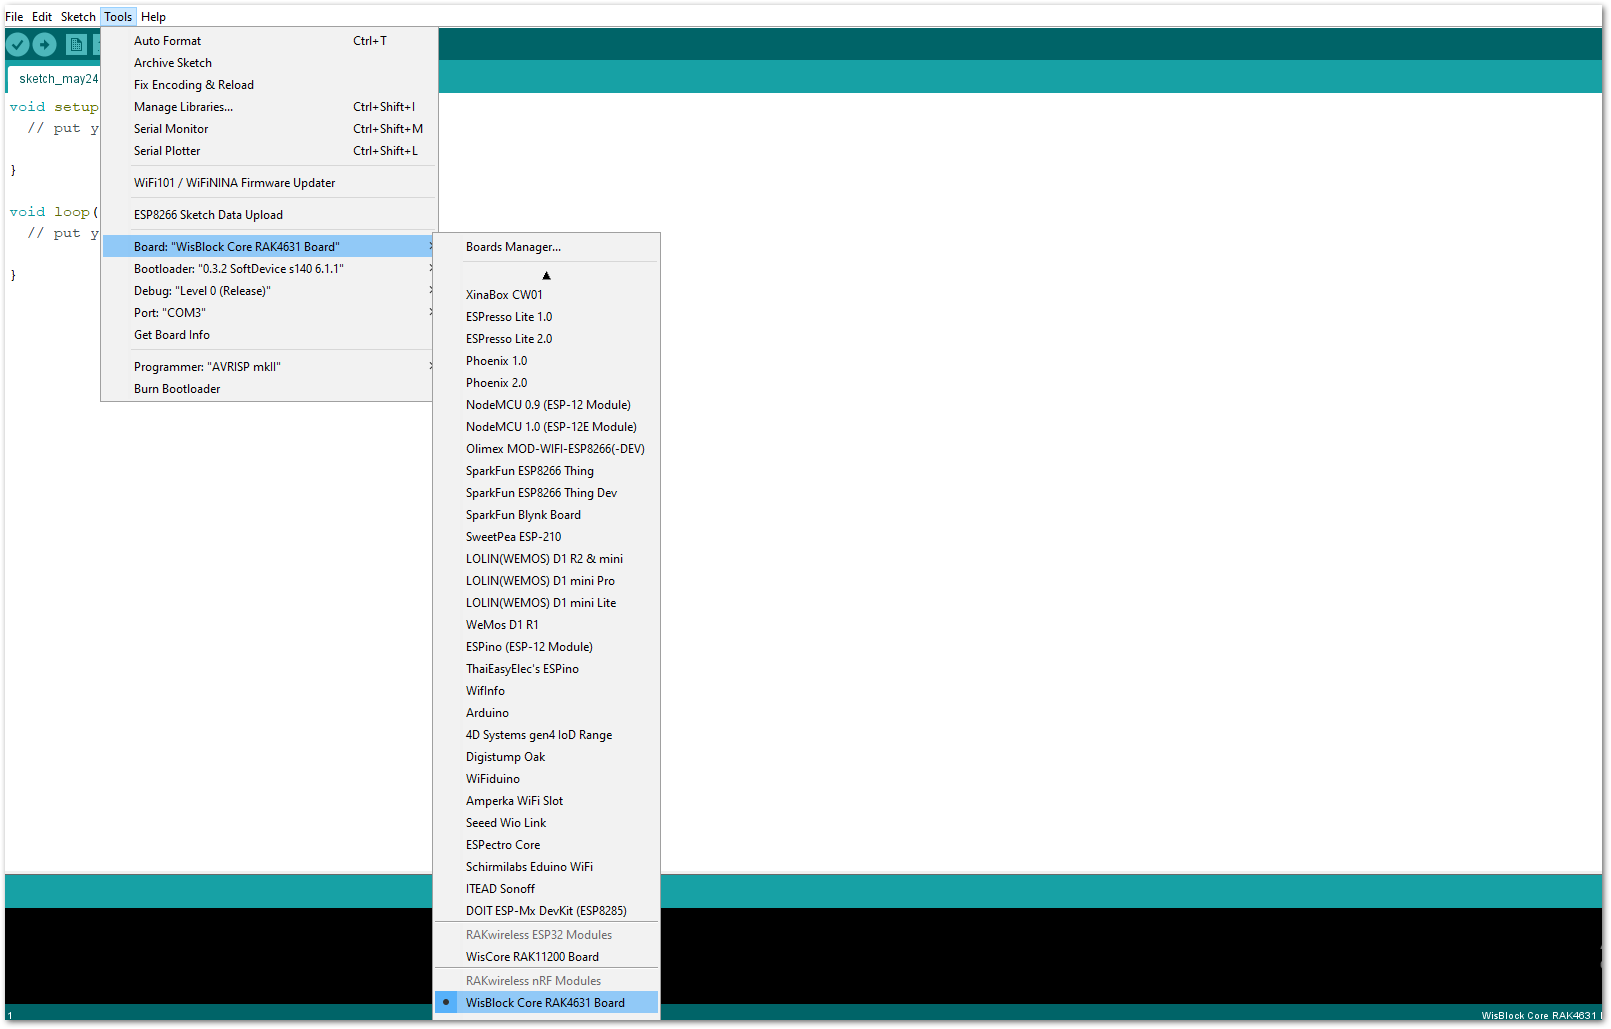
Task: Click Burn Bootloader
Action: pos(269,389)
